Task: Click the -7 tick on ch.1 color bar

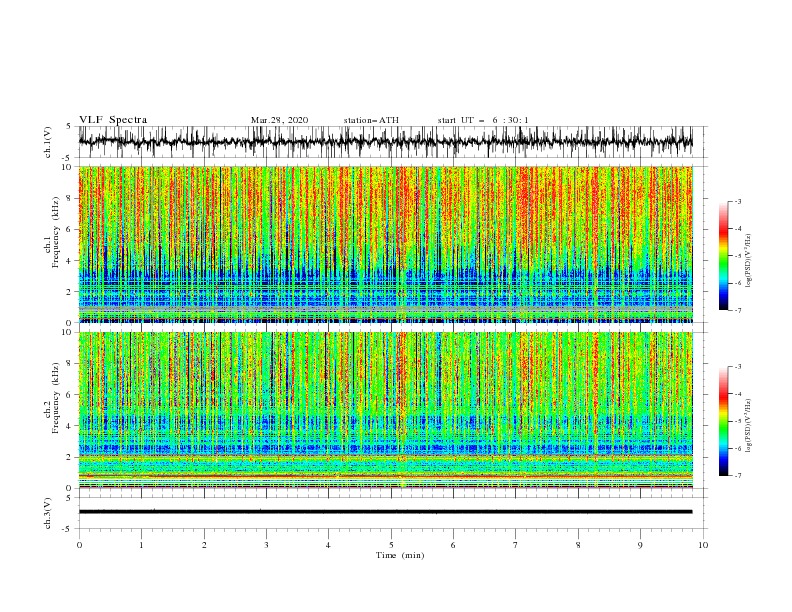Action: point(737,310)
